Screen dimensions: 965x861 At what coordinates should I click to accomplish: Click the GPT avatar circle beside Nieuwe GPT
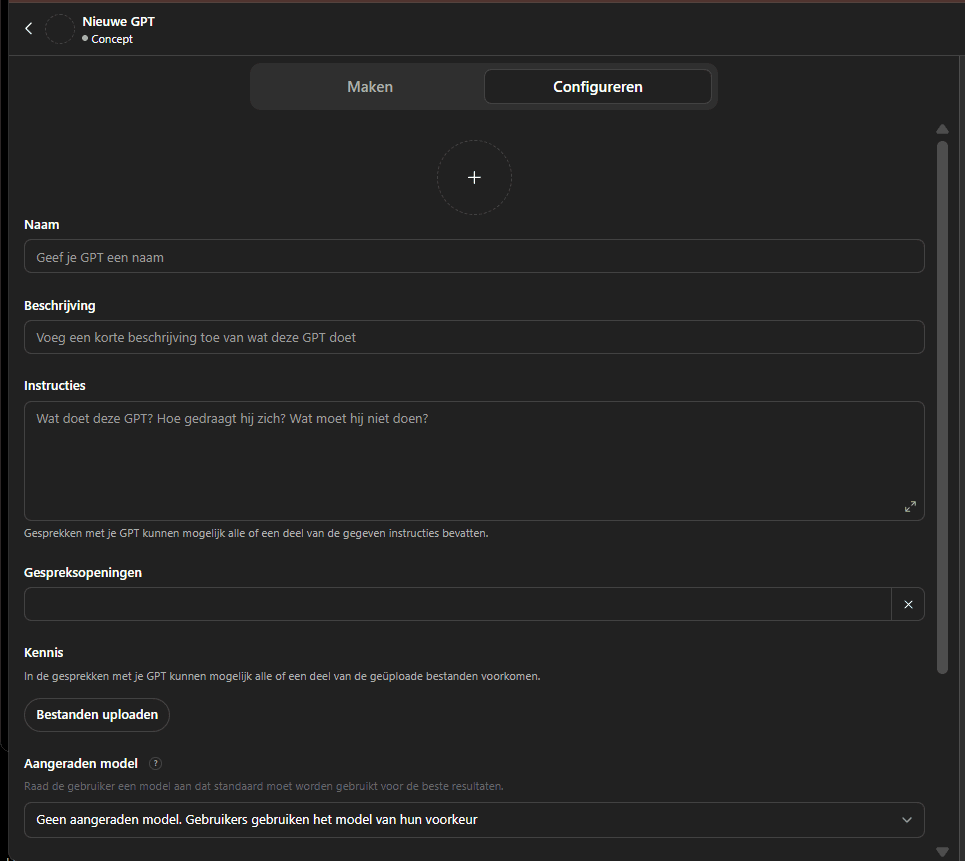pos(60,28)
